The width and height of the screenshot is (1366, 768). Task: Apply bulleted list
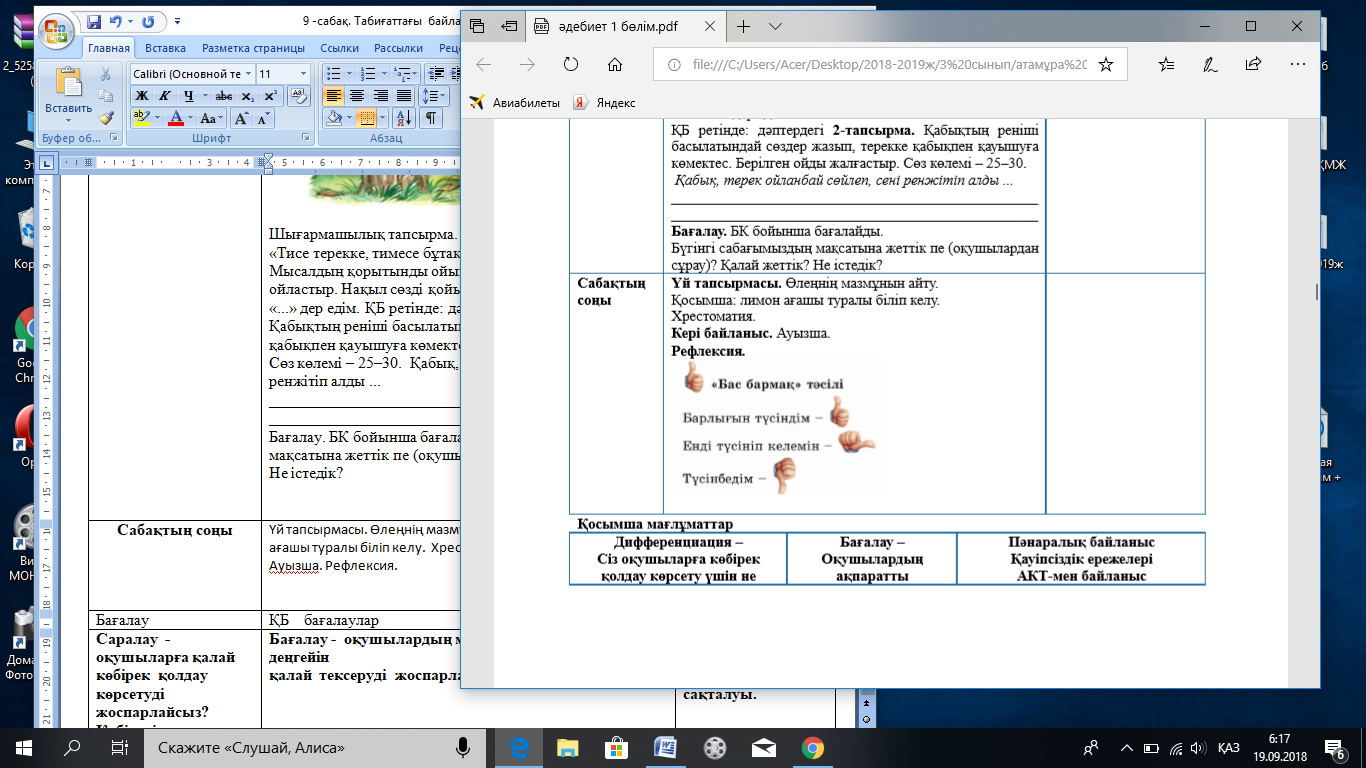coord(332,74)
